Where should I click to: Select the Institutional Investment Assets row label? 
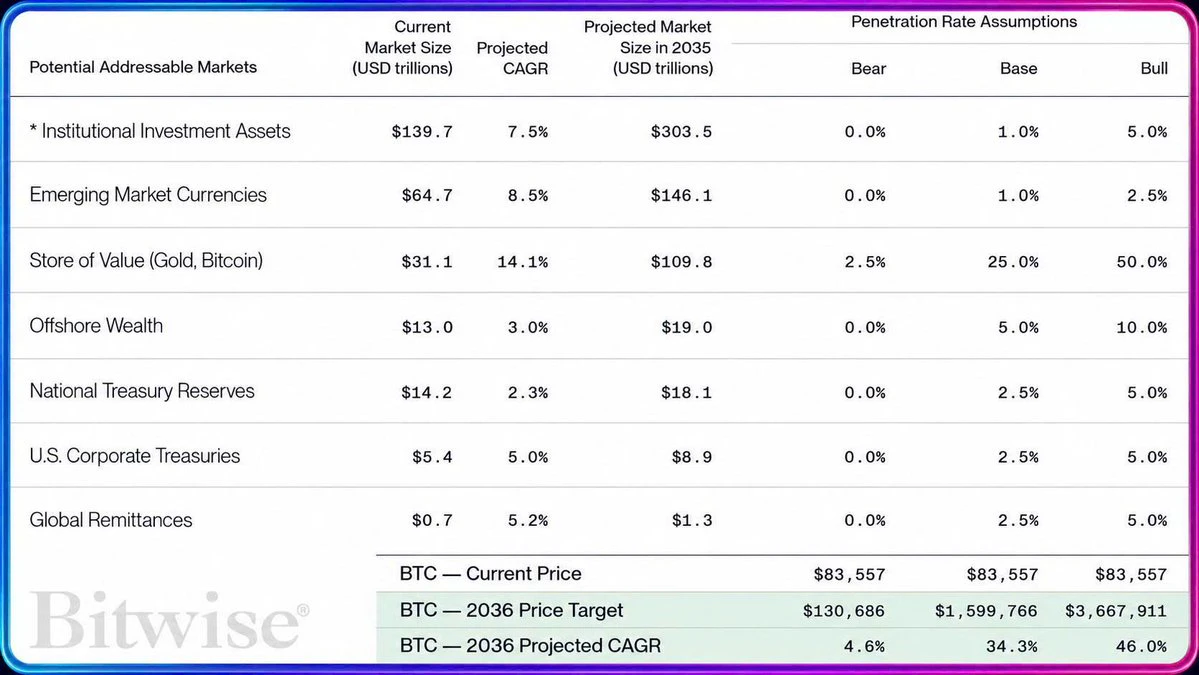tap(160, 131)
